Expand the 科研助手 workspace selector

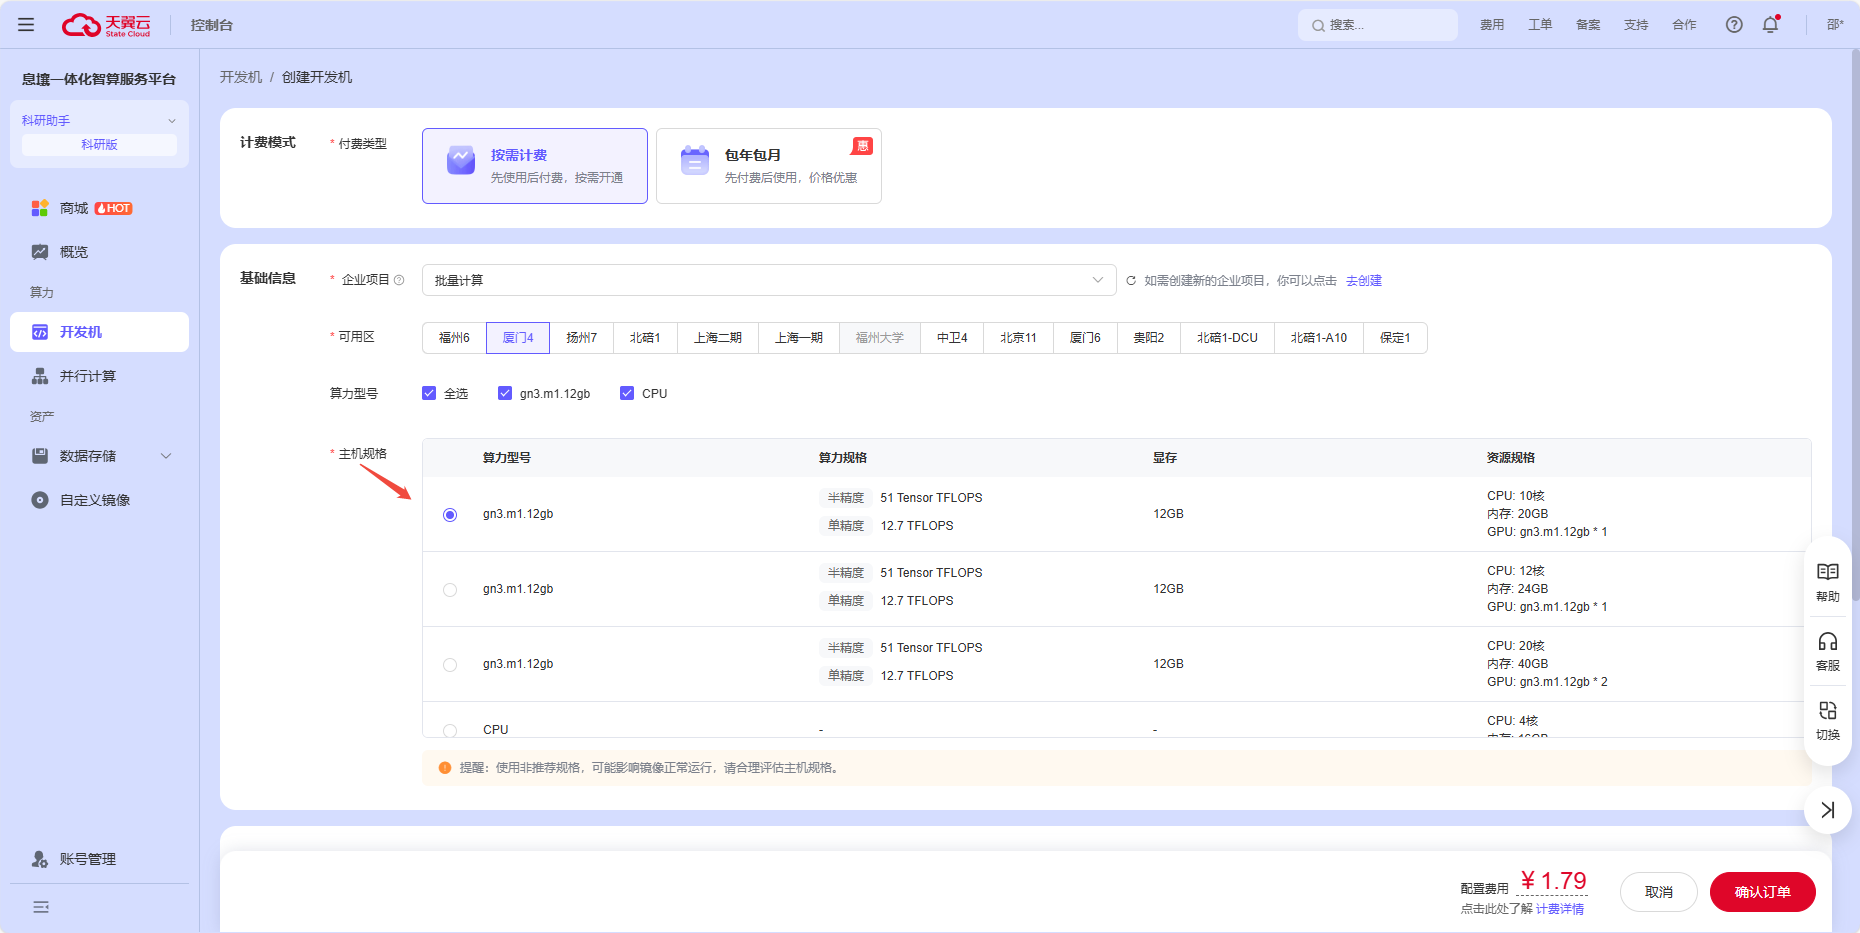[x=99, y=120]
